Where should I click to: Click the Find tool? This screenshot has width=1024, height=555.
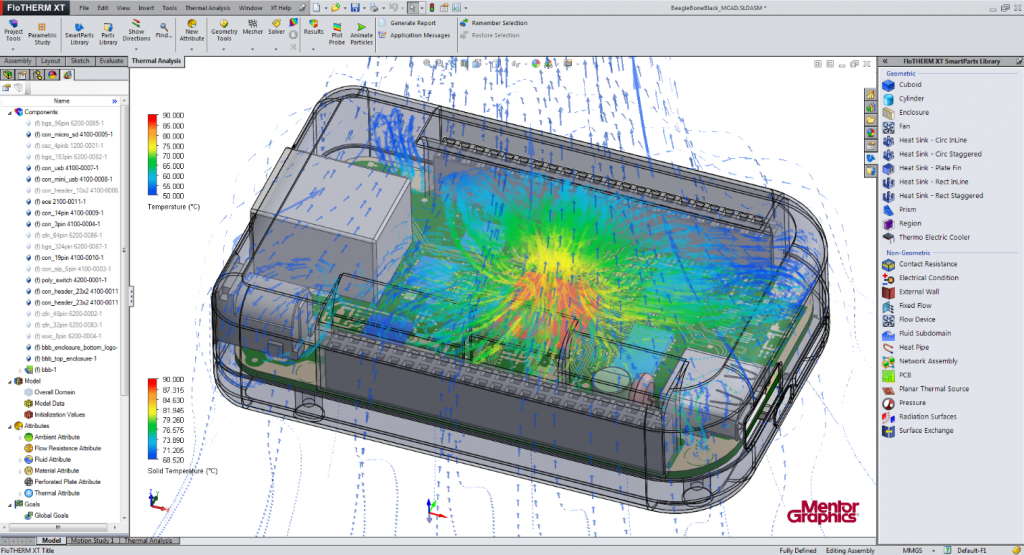point(163,30)
